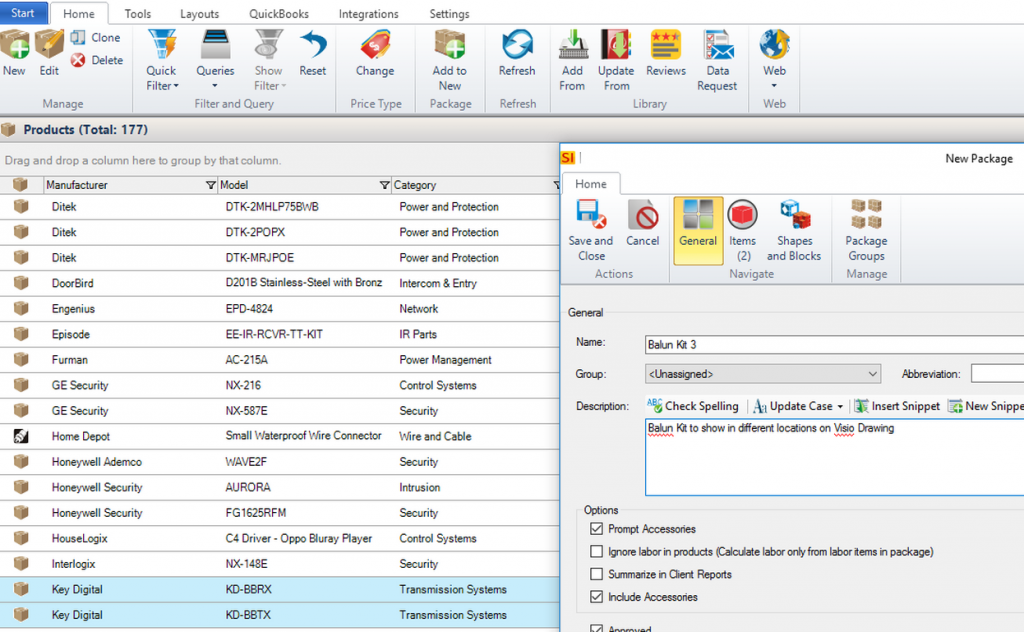Switch to the Tools tab
This screenshot has width=1024, height=632.
(138, 14)
